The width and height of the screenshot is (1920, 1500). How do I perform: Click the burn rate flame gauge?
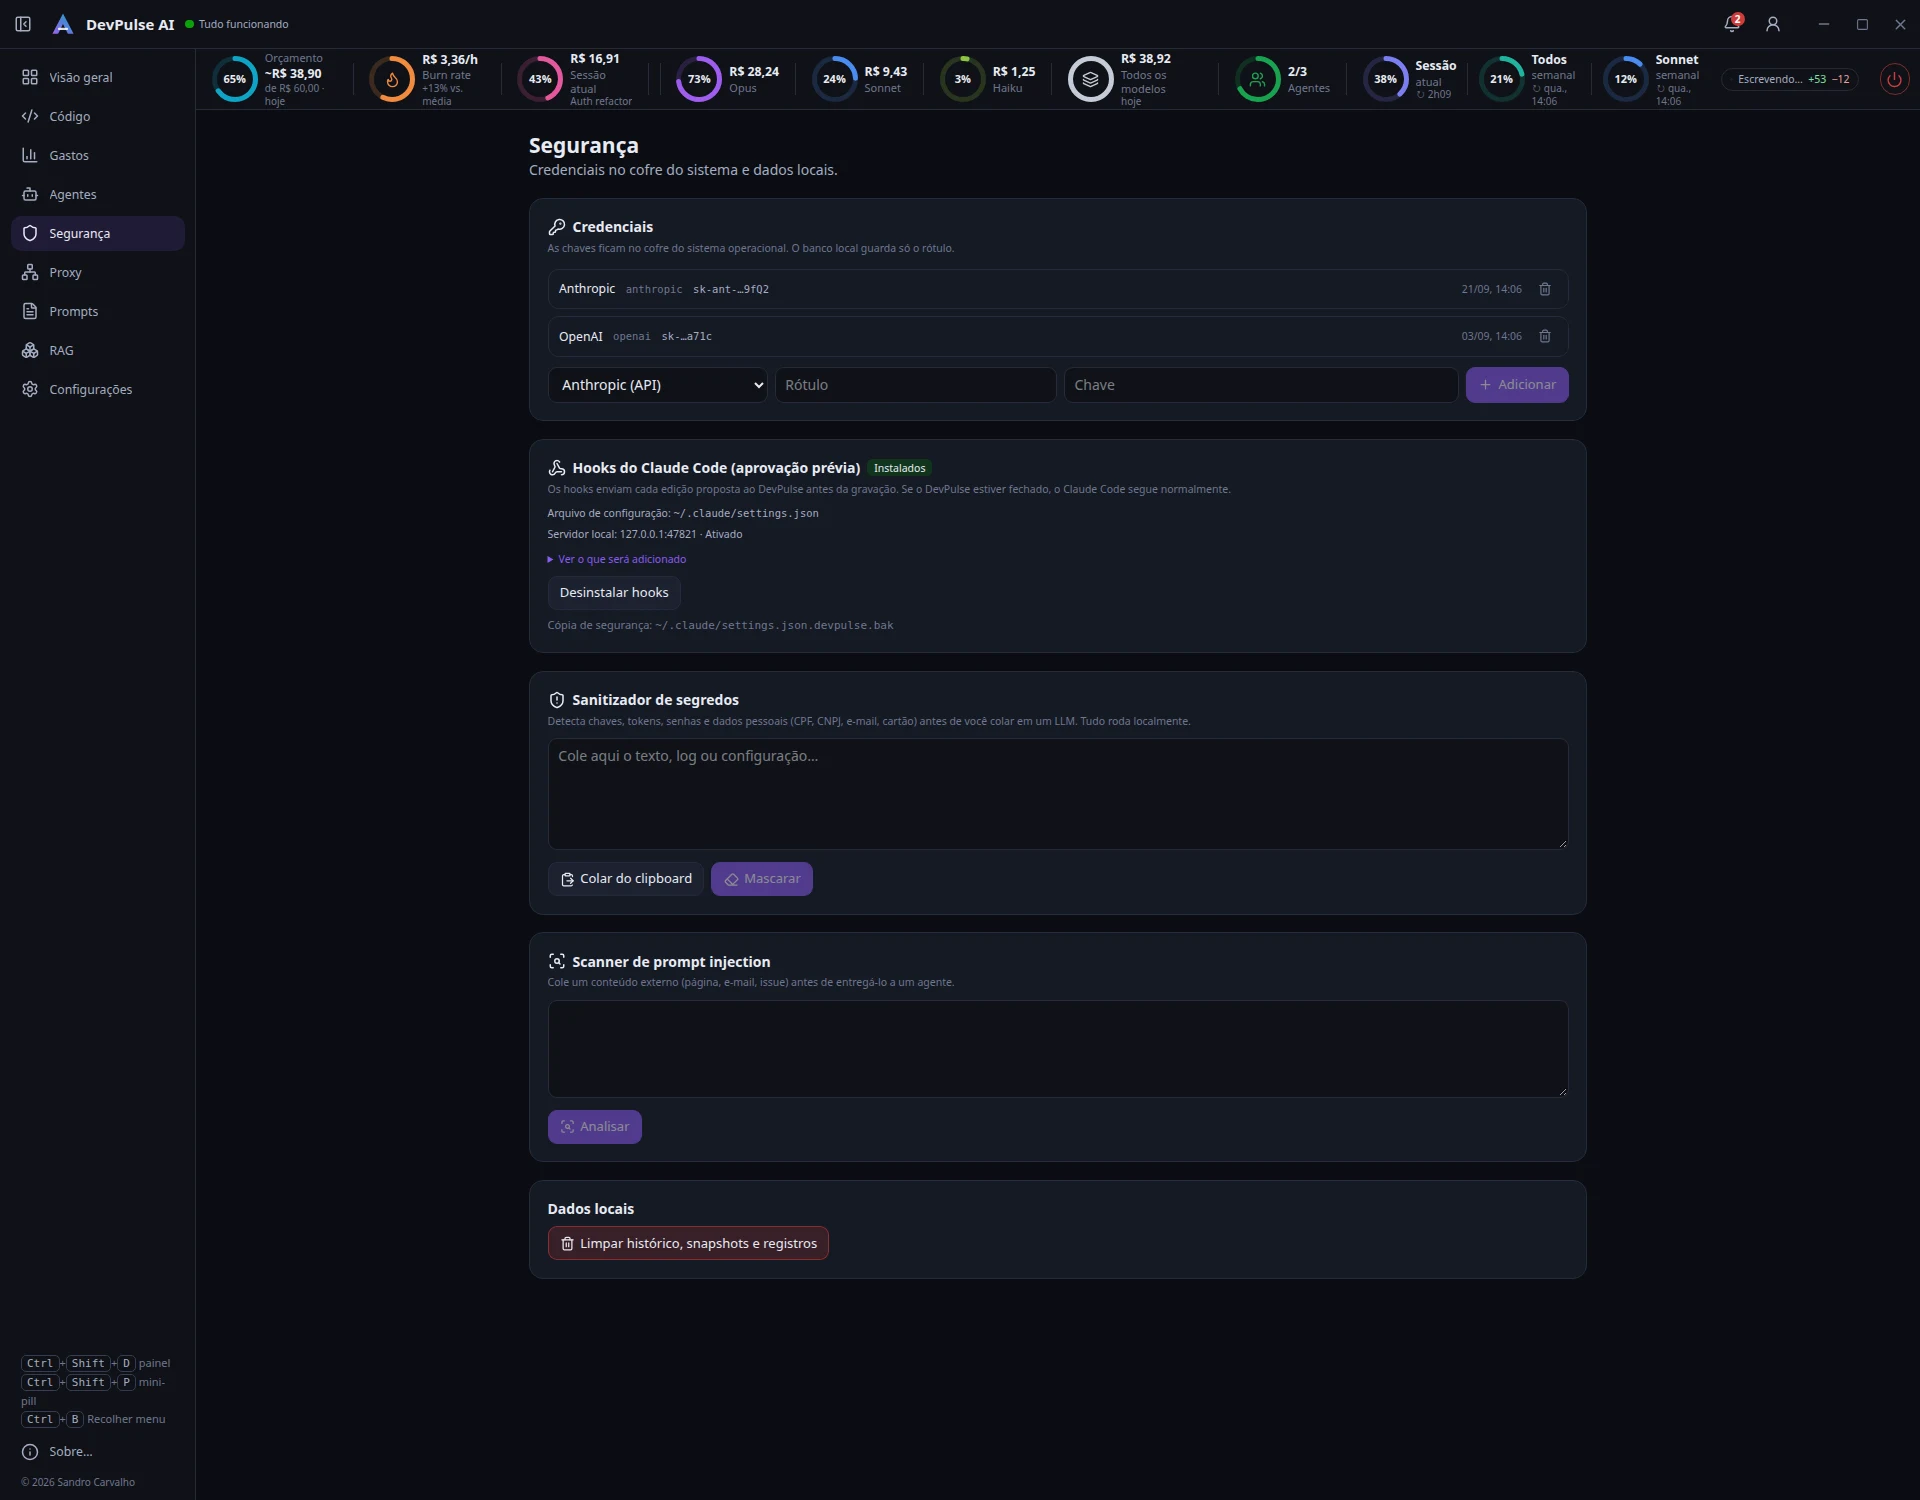click(392, 79)
